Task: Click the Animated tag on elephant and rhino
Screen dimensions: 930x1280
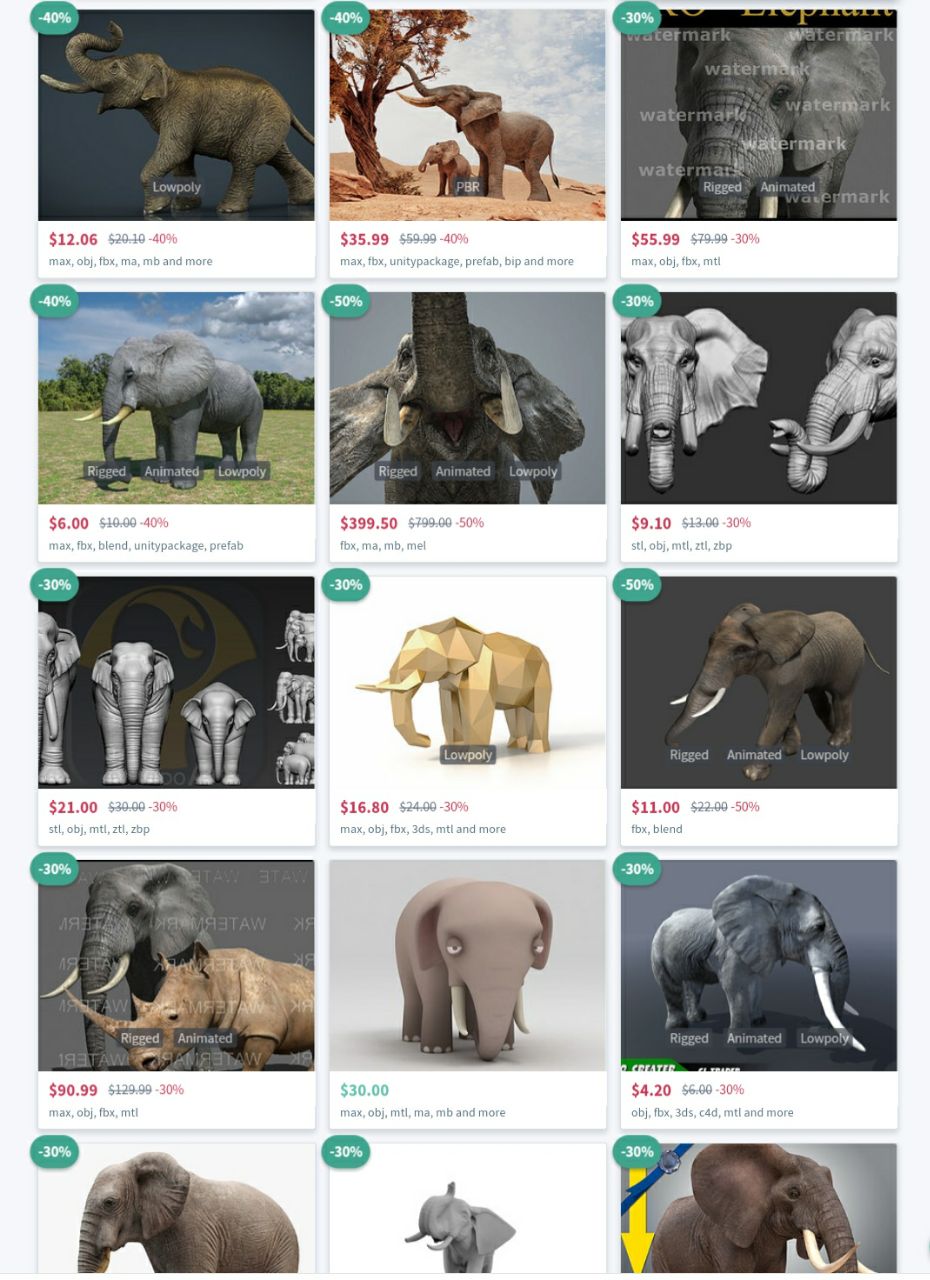Action: pos(204,1038)
